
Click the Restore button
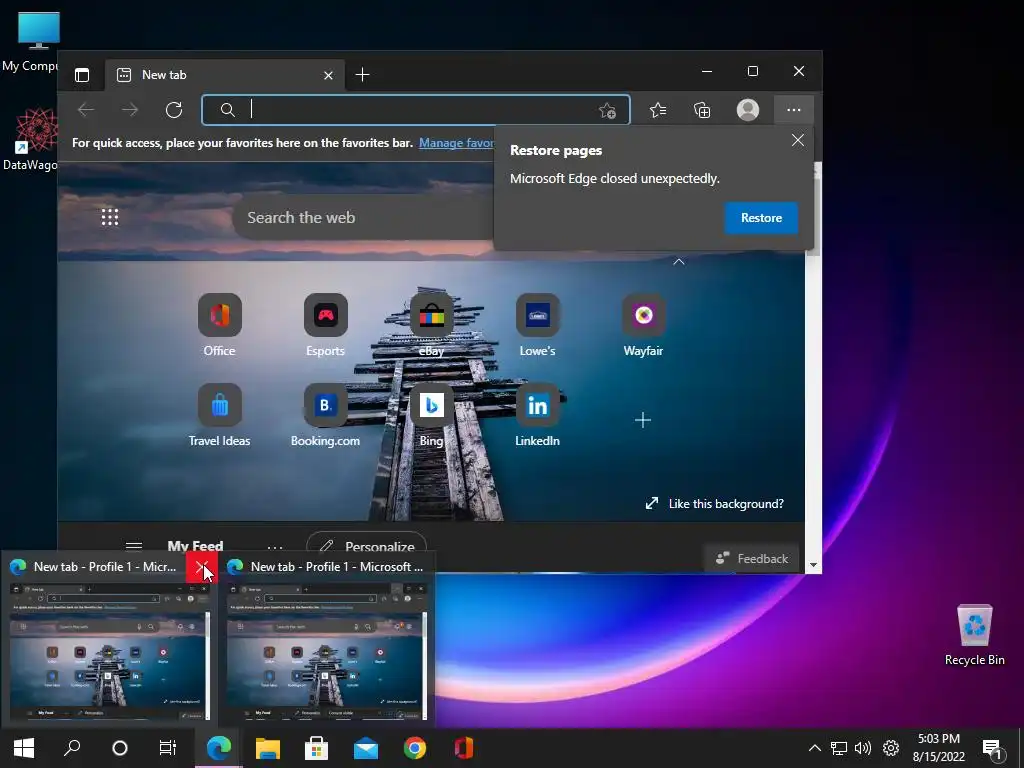(761, 217)
